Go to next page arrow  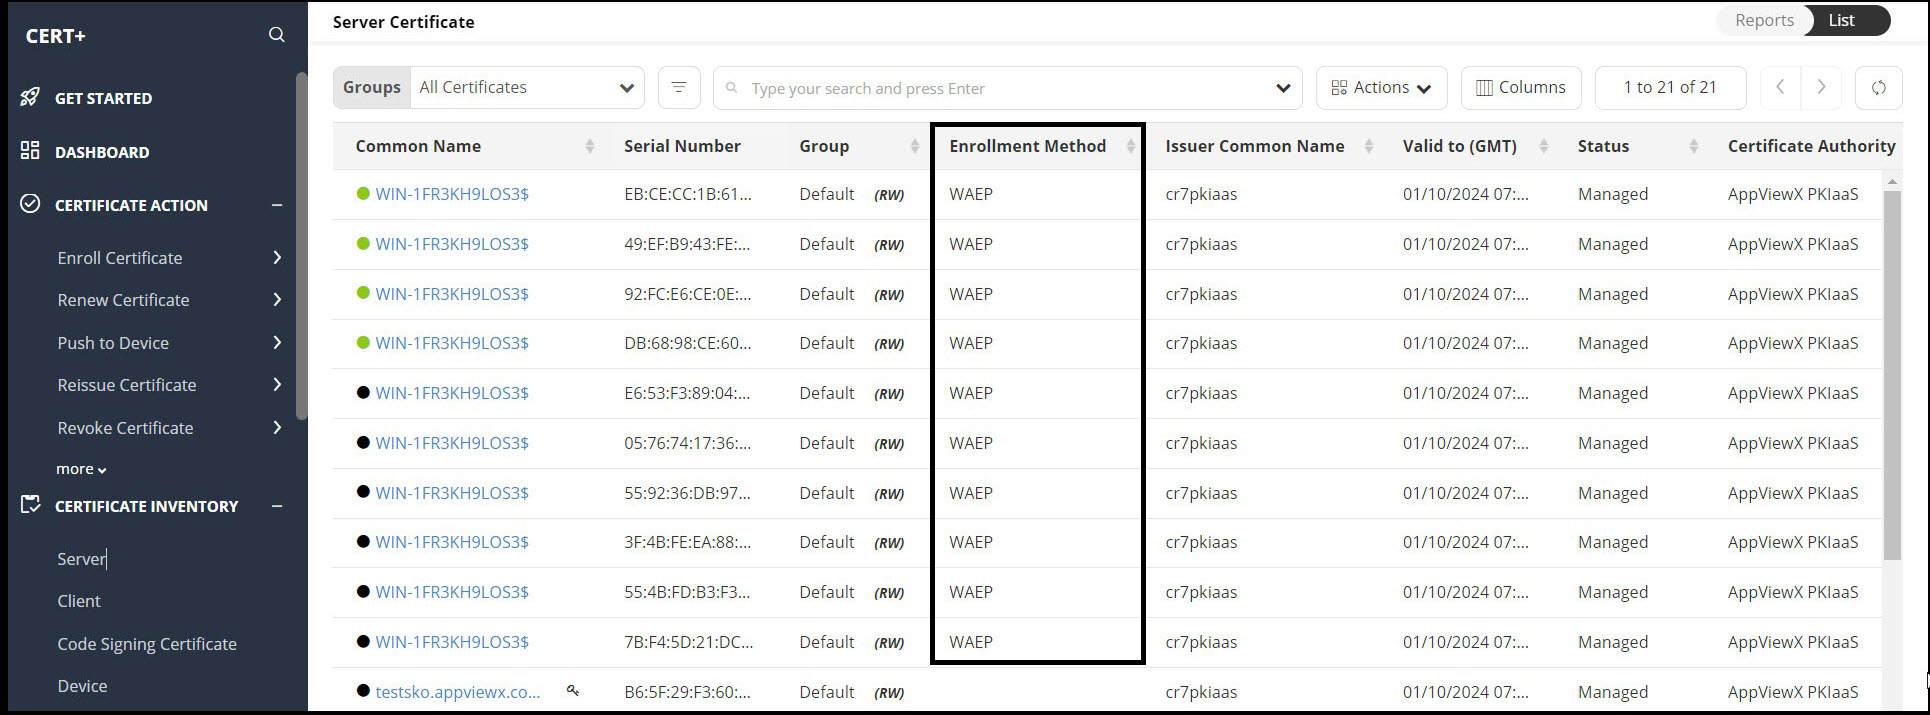pos(1821,87)
